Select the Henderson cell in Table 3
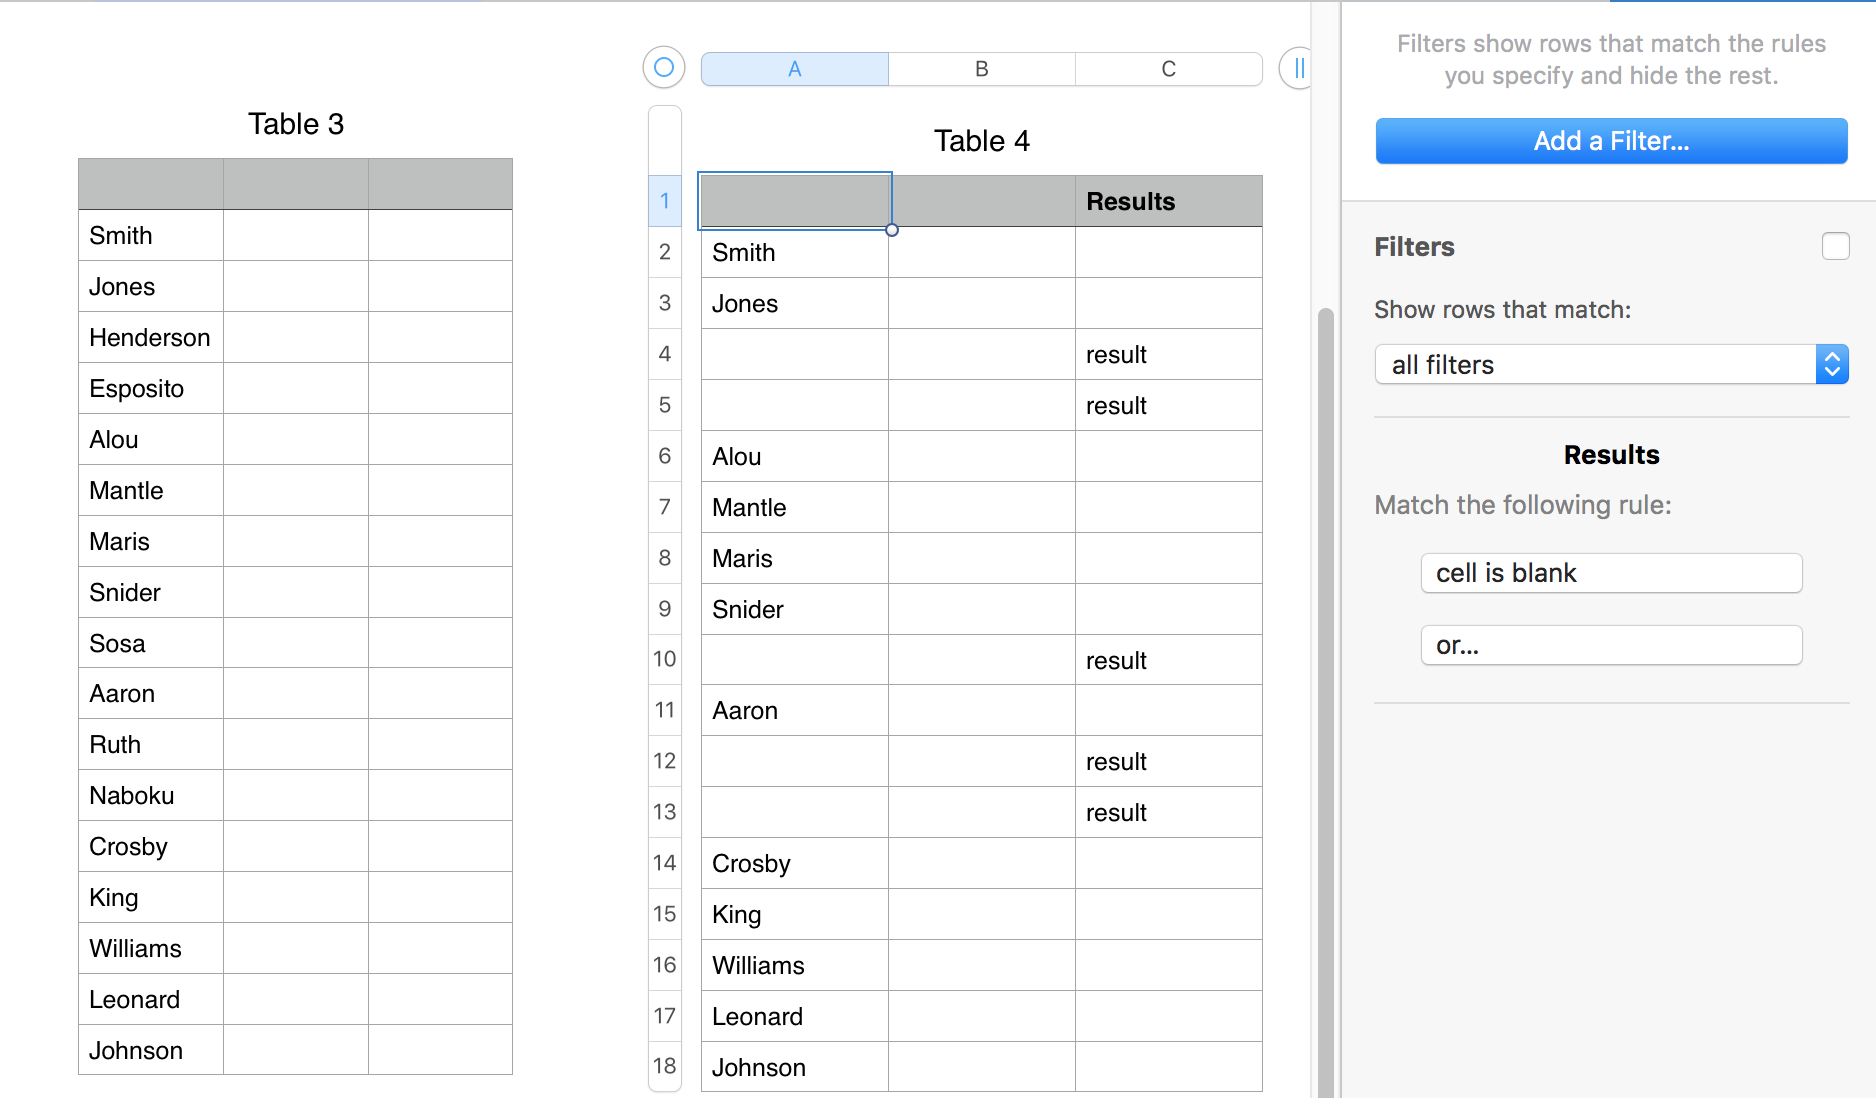The image size is (1876, 1098). (x=151, y=338)
